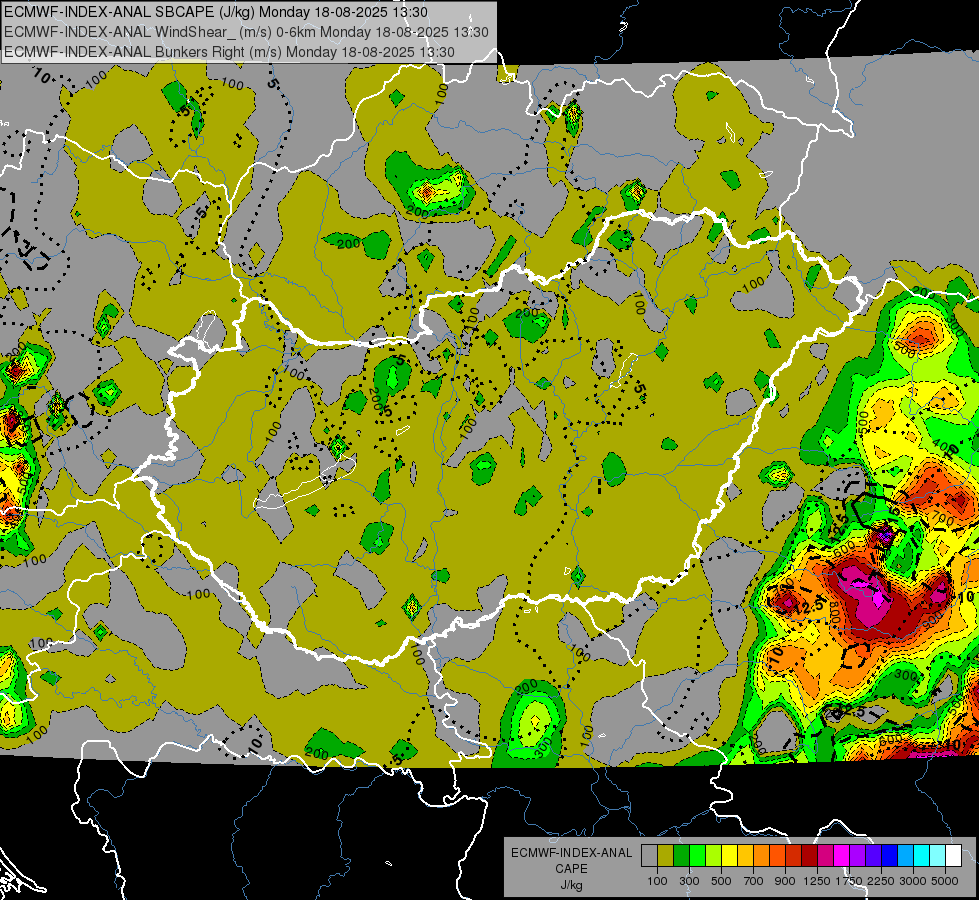Viewport: 979px width, 900px height.
Task: Select the bright magenta legend swatch
Action: [x=842, y=856]
